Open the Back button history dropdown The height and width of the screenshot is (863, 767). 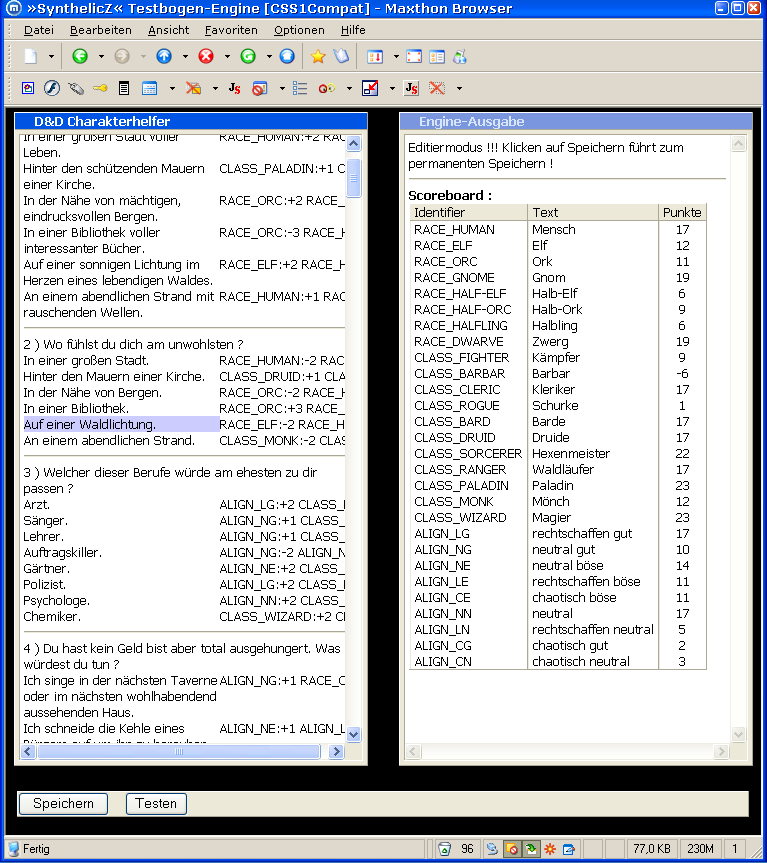pos(101,56)
